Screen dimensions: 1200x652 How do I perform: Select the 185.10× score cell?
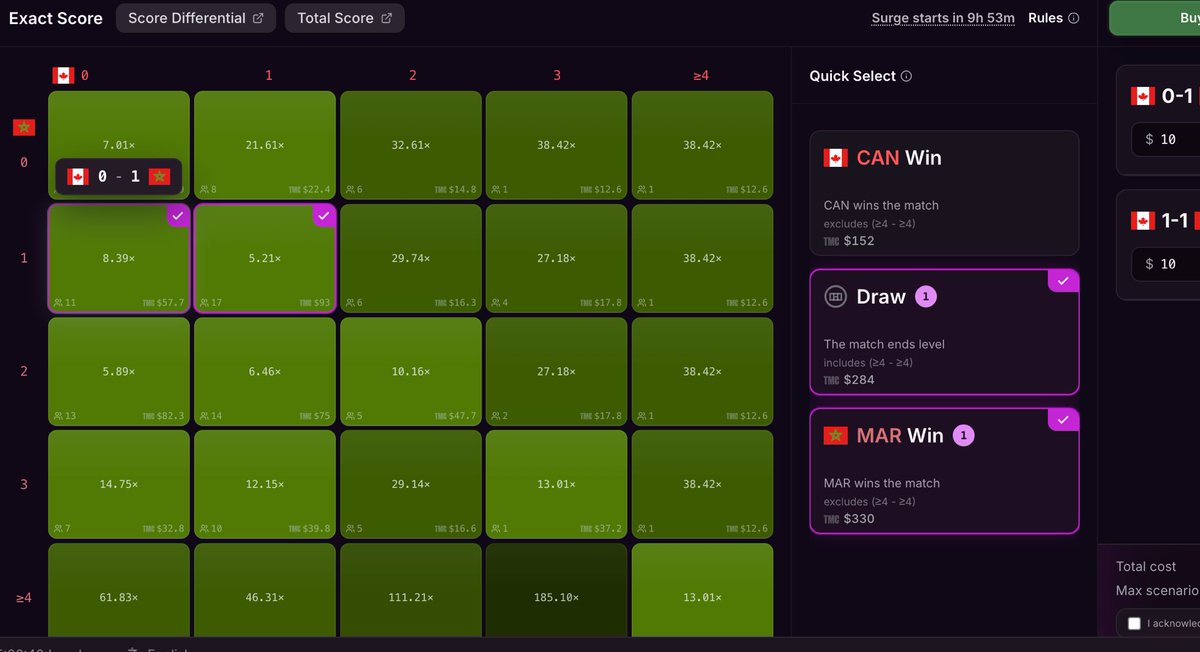(x=557, y=590)
